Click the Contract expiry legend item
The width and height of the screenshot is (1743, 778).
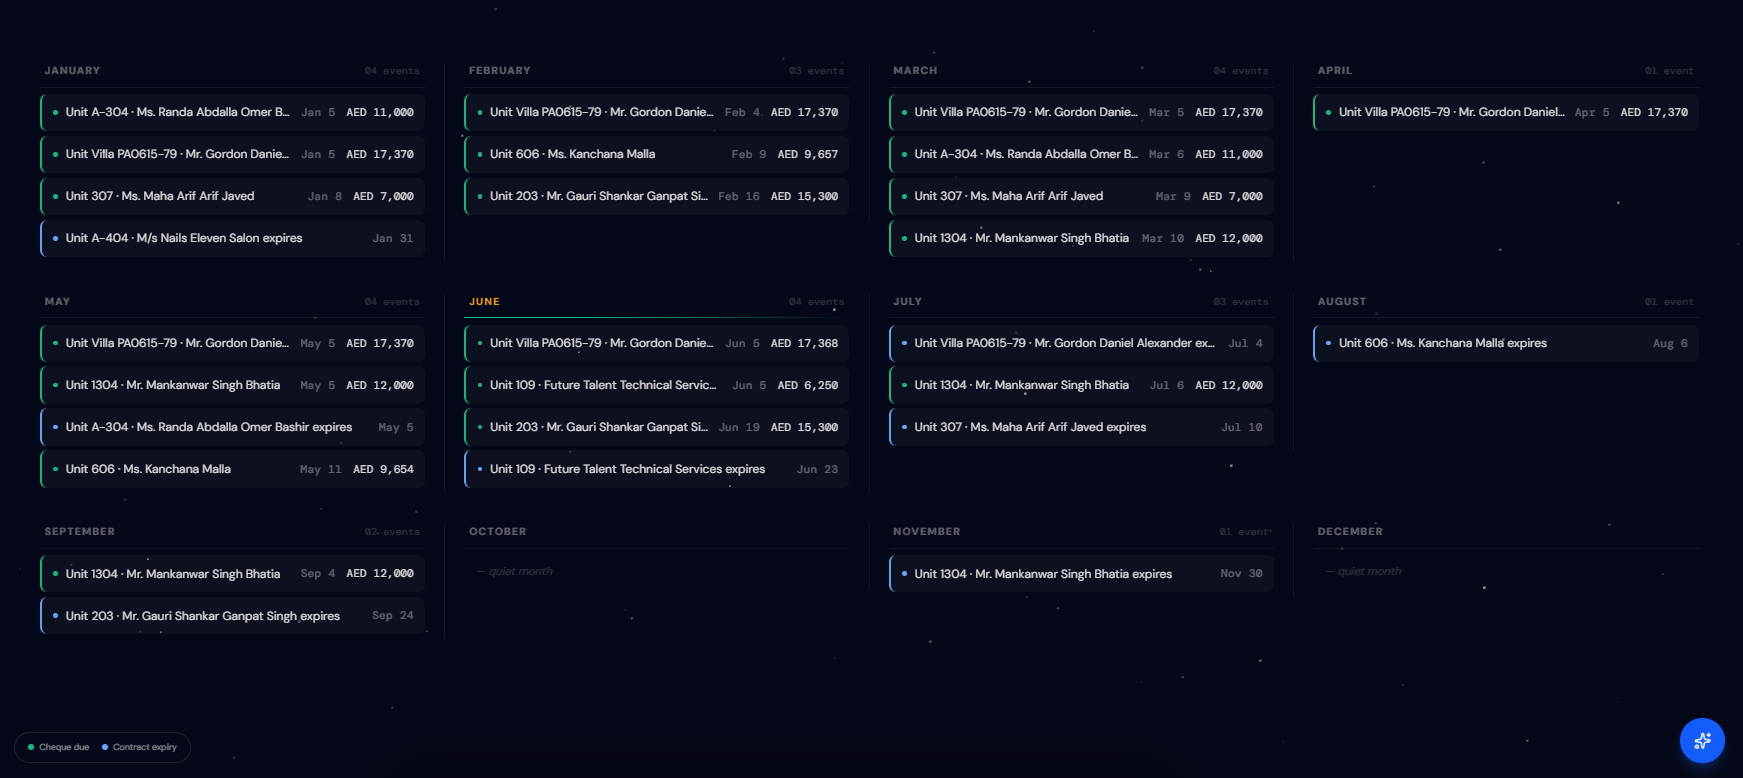coord(140,747)
